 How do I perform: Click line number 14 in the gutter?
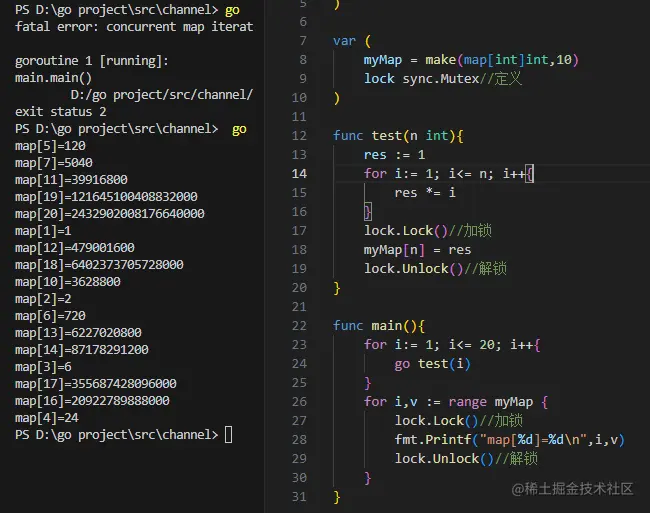click(x=299, y=174)
